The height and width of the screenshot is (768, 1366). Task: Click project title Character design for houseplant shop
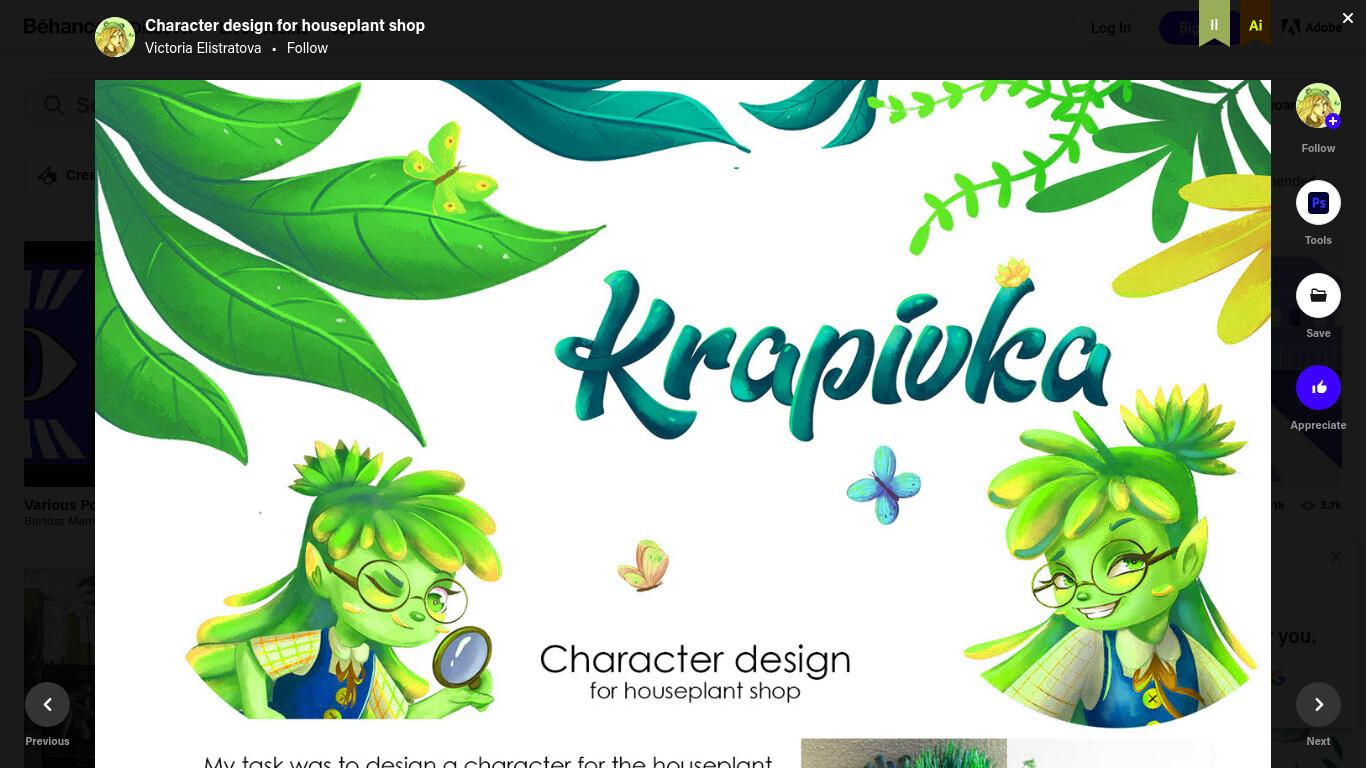(285, 25)
